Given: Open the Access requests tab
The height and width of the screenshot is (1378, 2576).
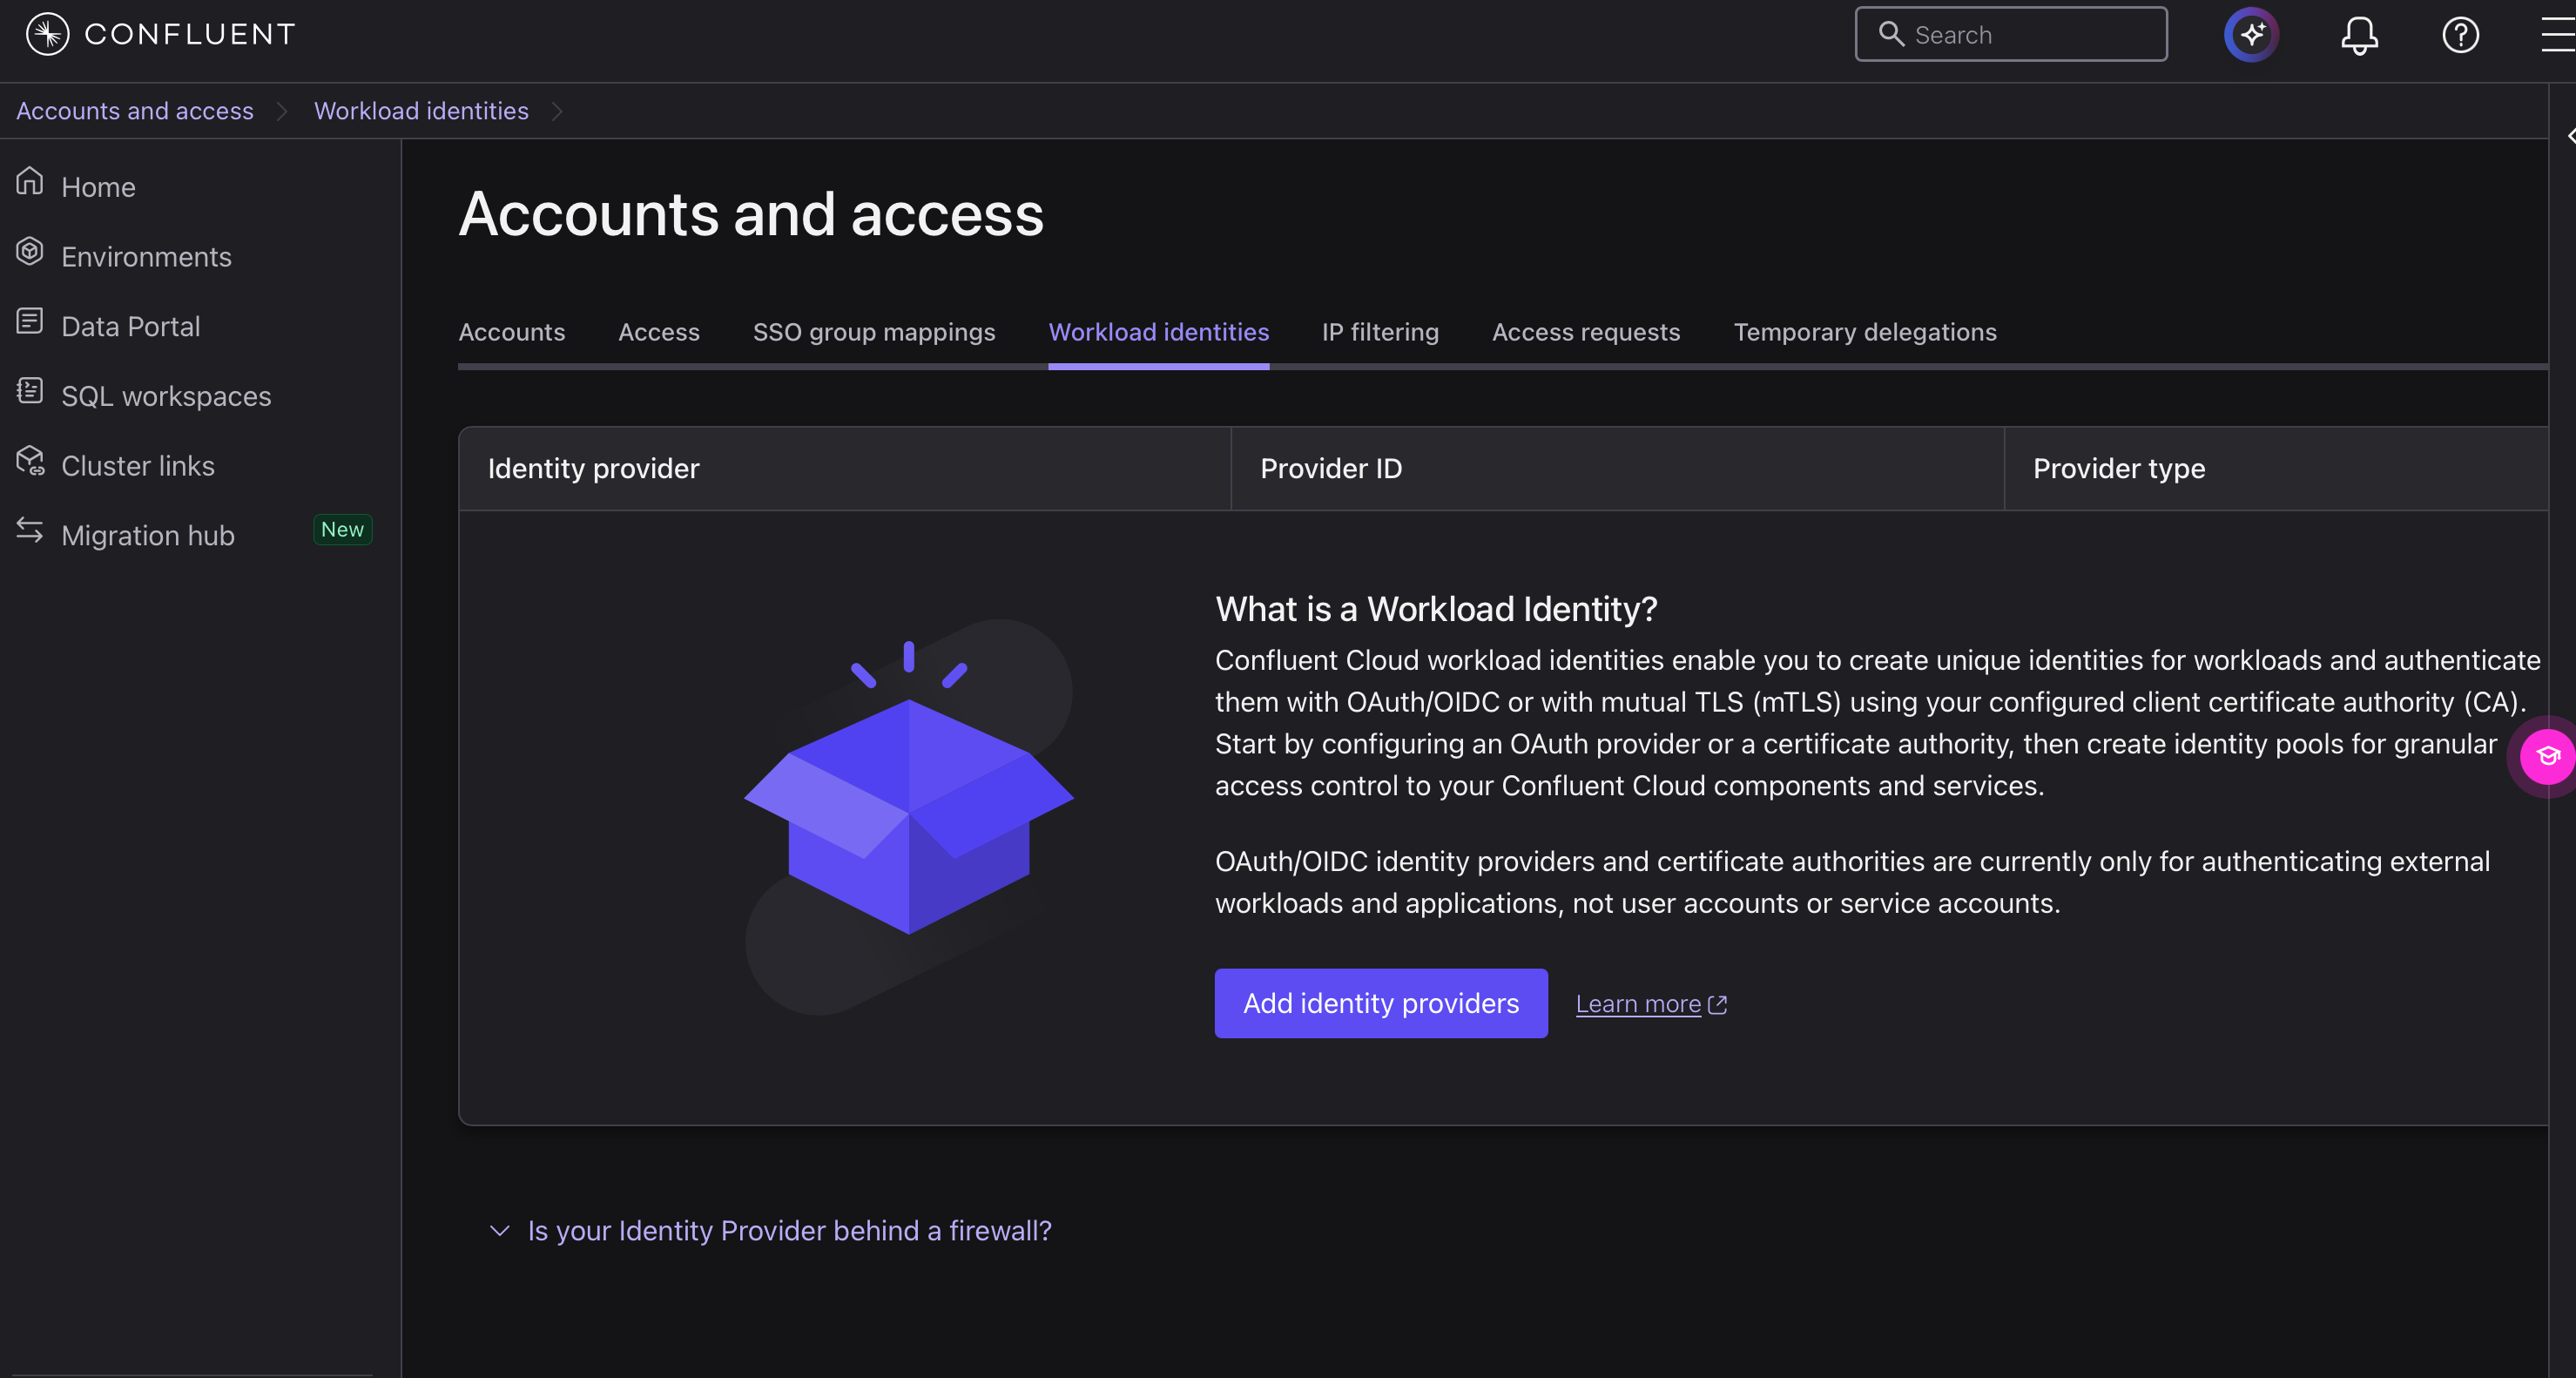Looking at the screenshot, I should click(1586, 332).
